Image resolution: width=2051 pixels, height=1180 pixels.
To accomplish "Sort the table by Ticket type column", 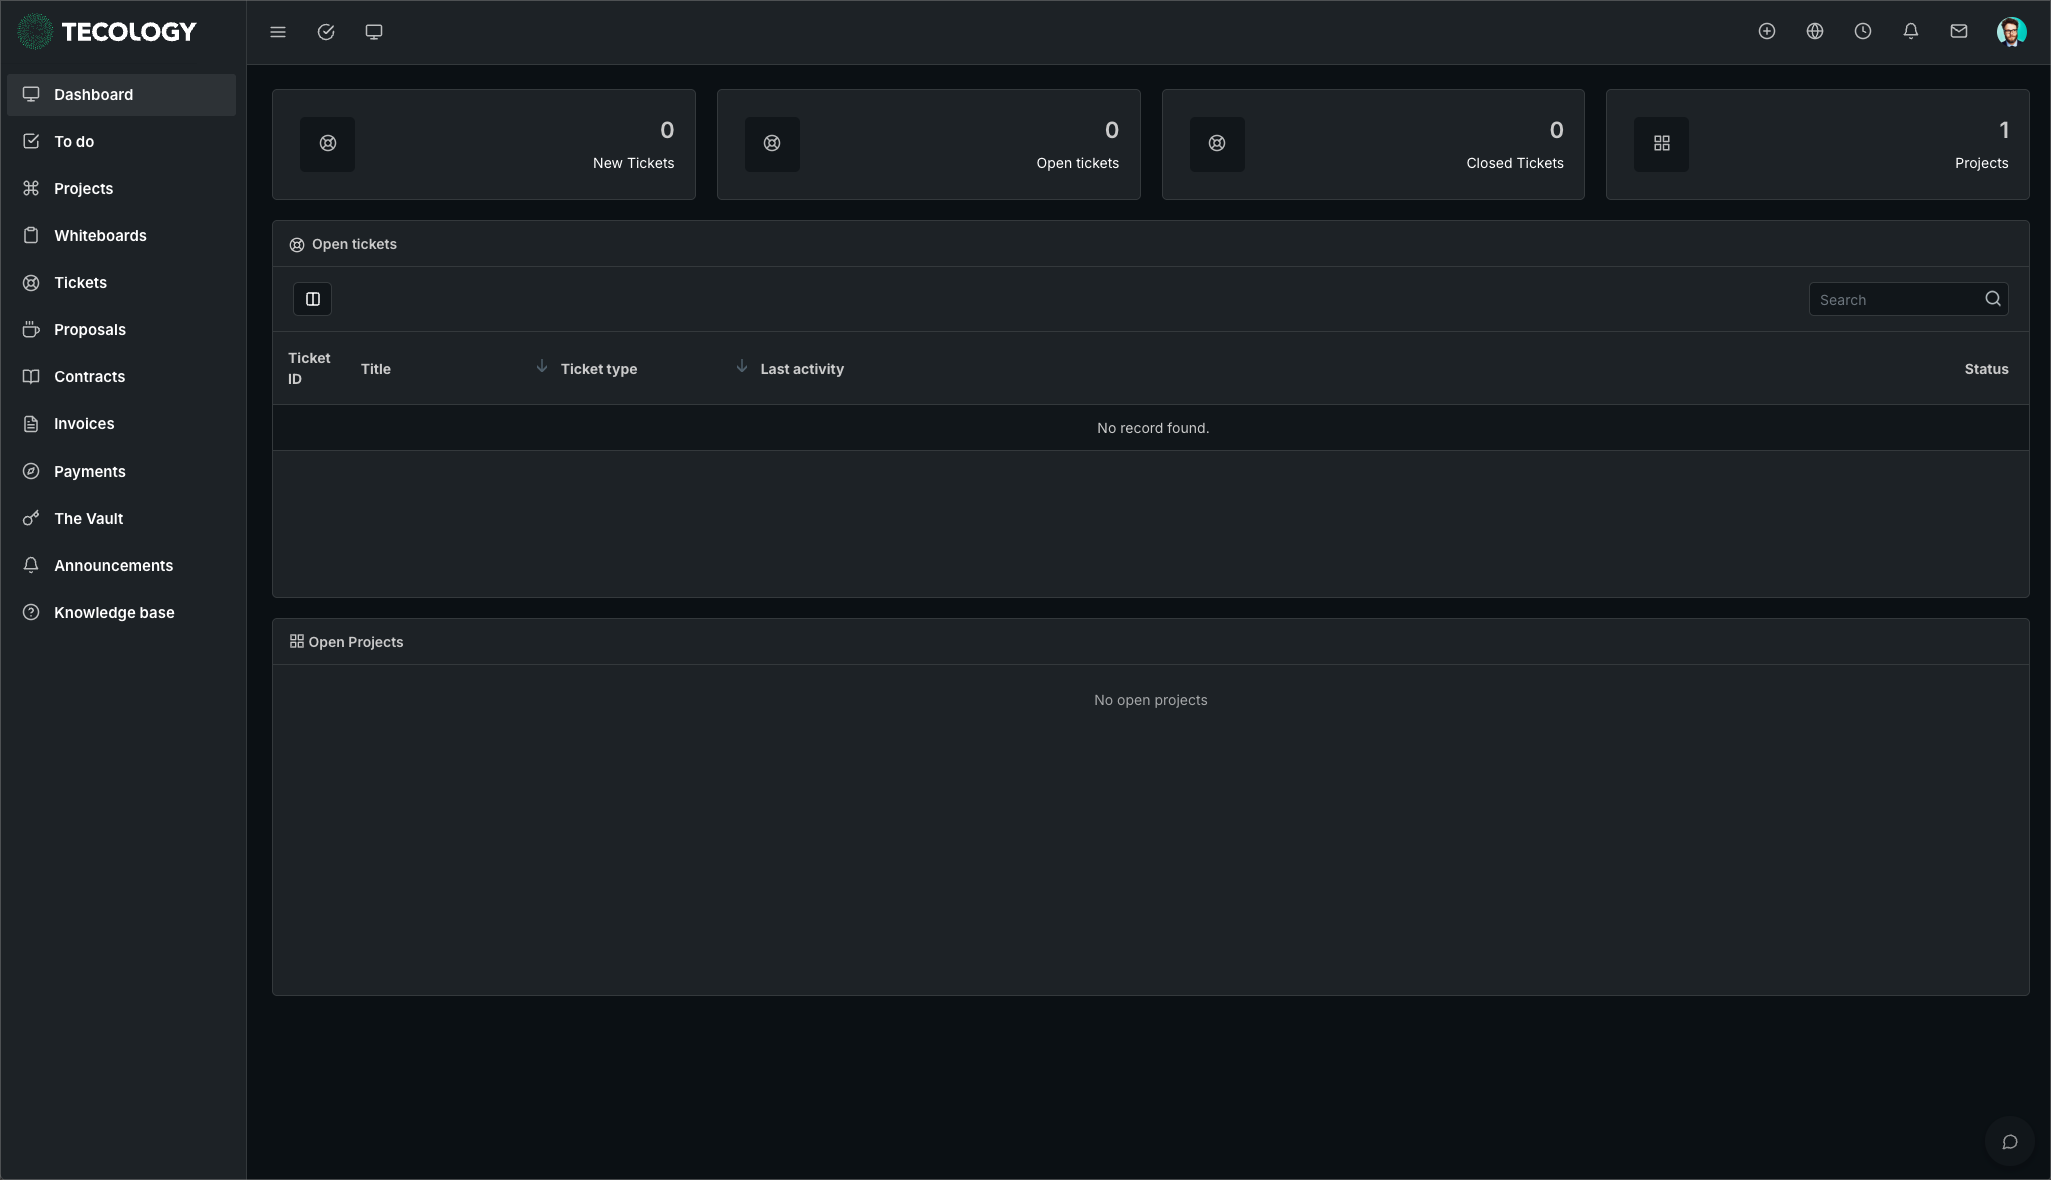I will 598,369.
